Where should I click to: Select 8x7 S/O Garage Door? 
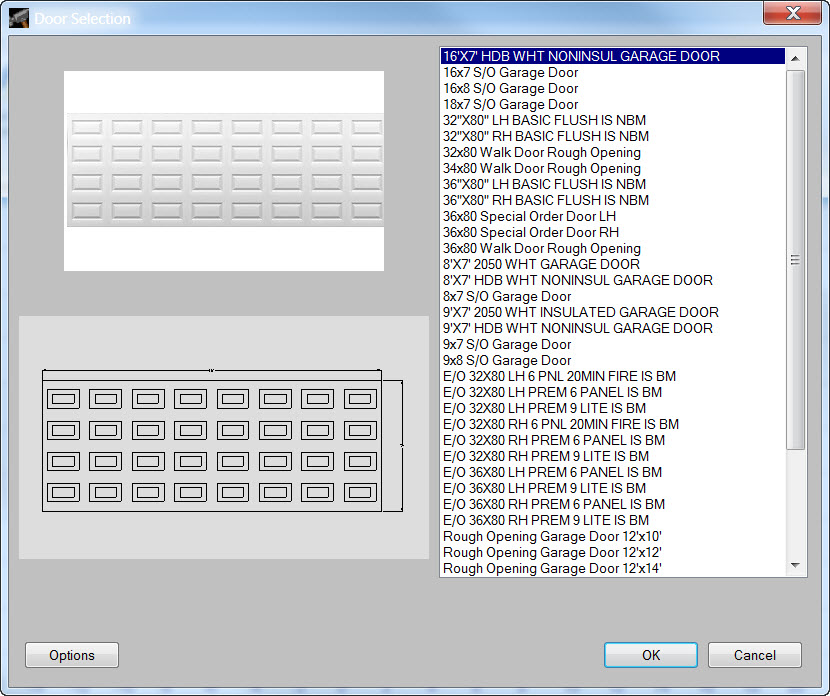click(x=613, y=296)
